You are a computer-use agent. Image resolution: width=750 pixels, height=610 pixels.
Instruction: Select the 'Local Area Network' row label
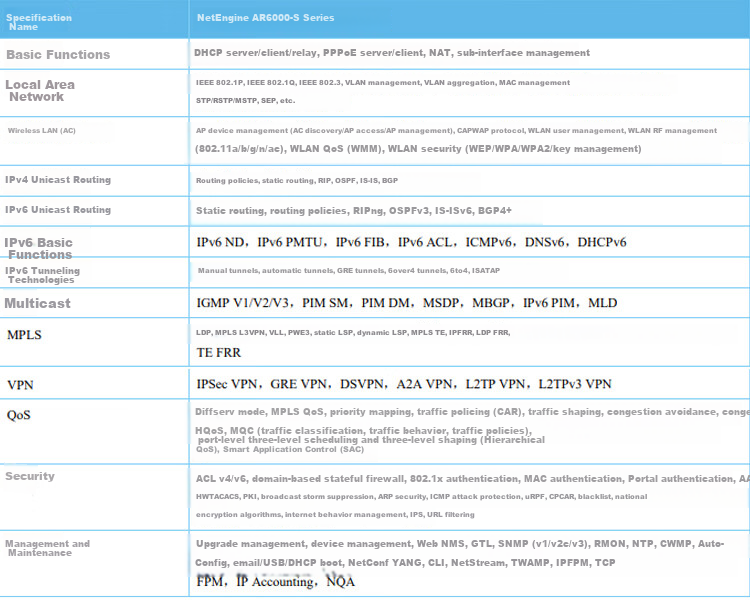click(x=40, y=90)
